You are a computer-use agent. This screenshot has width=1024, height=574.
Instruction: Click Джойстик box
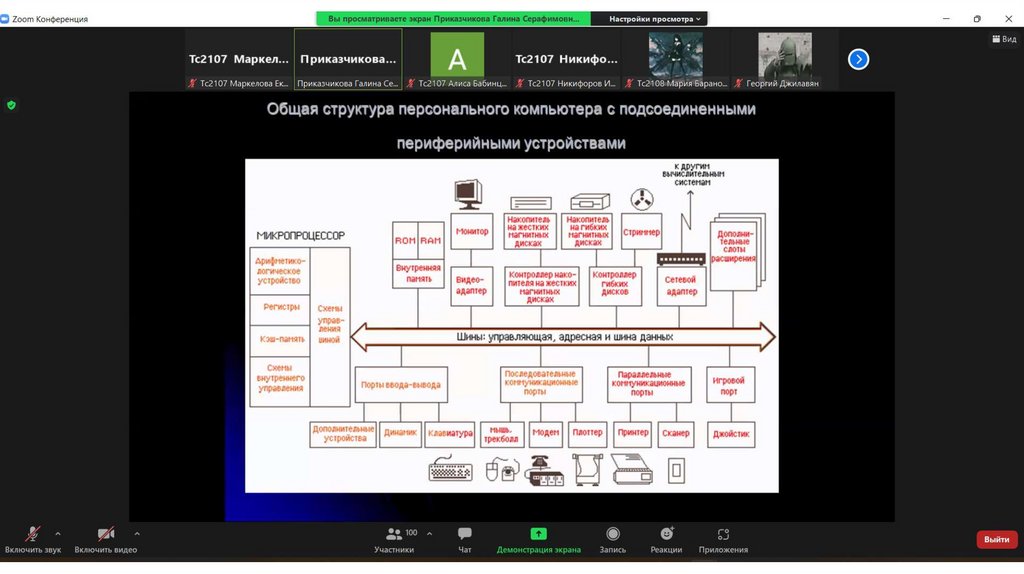731,434
